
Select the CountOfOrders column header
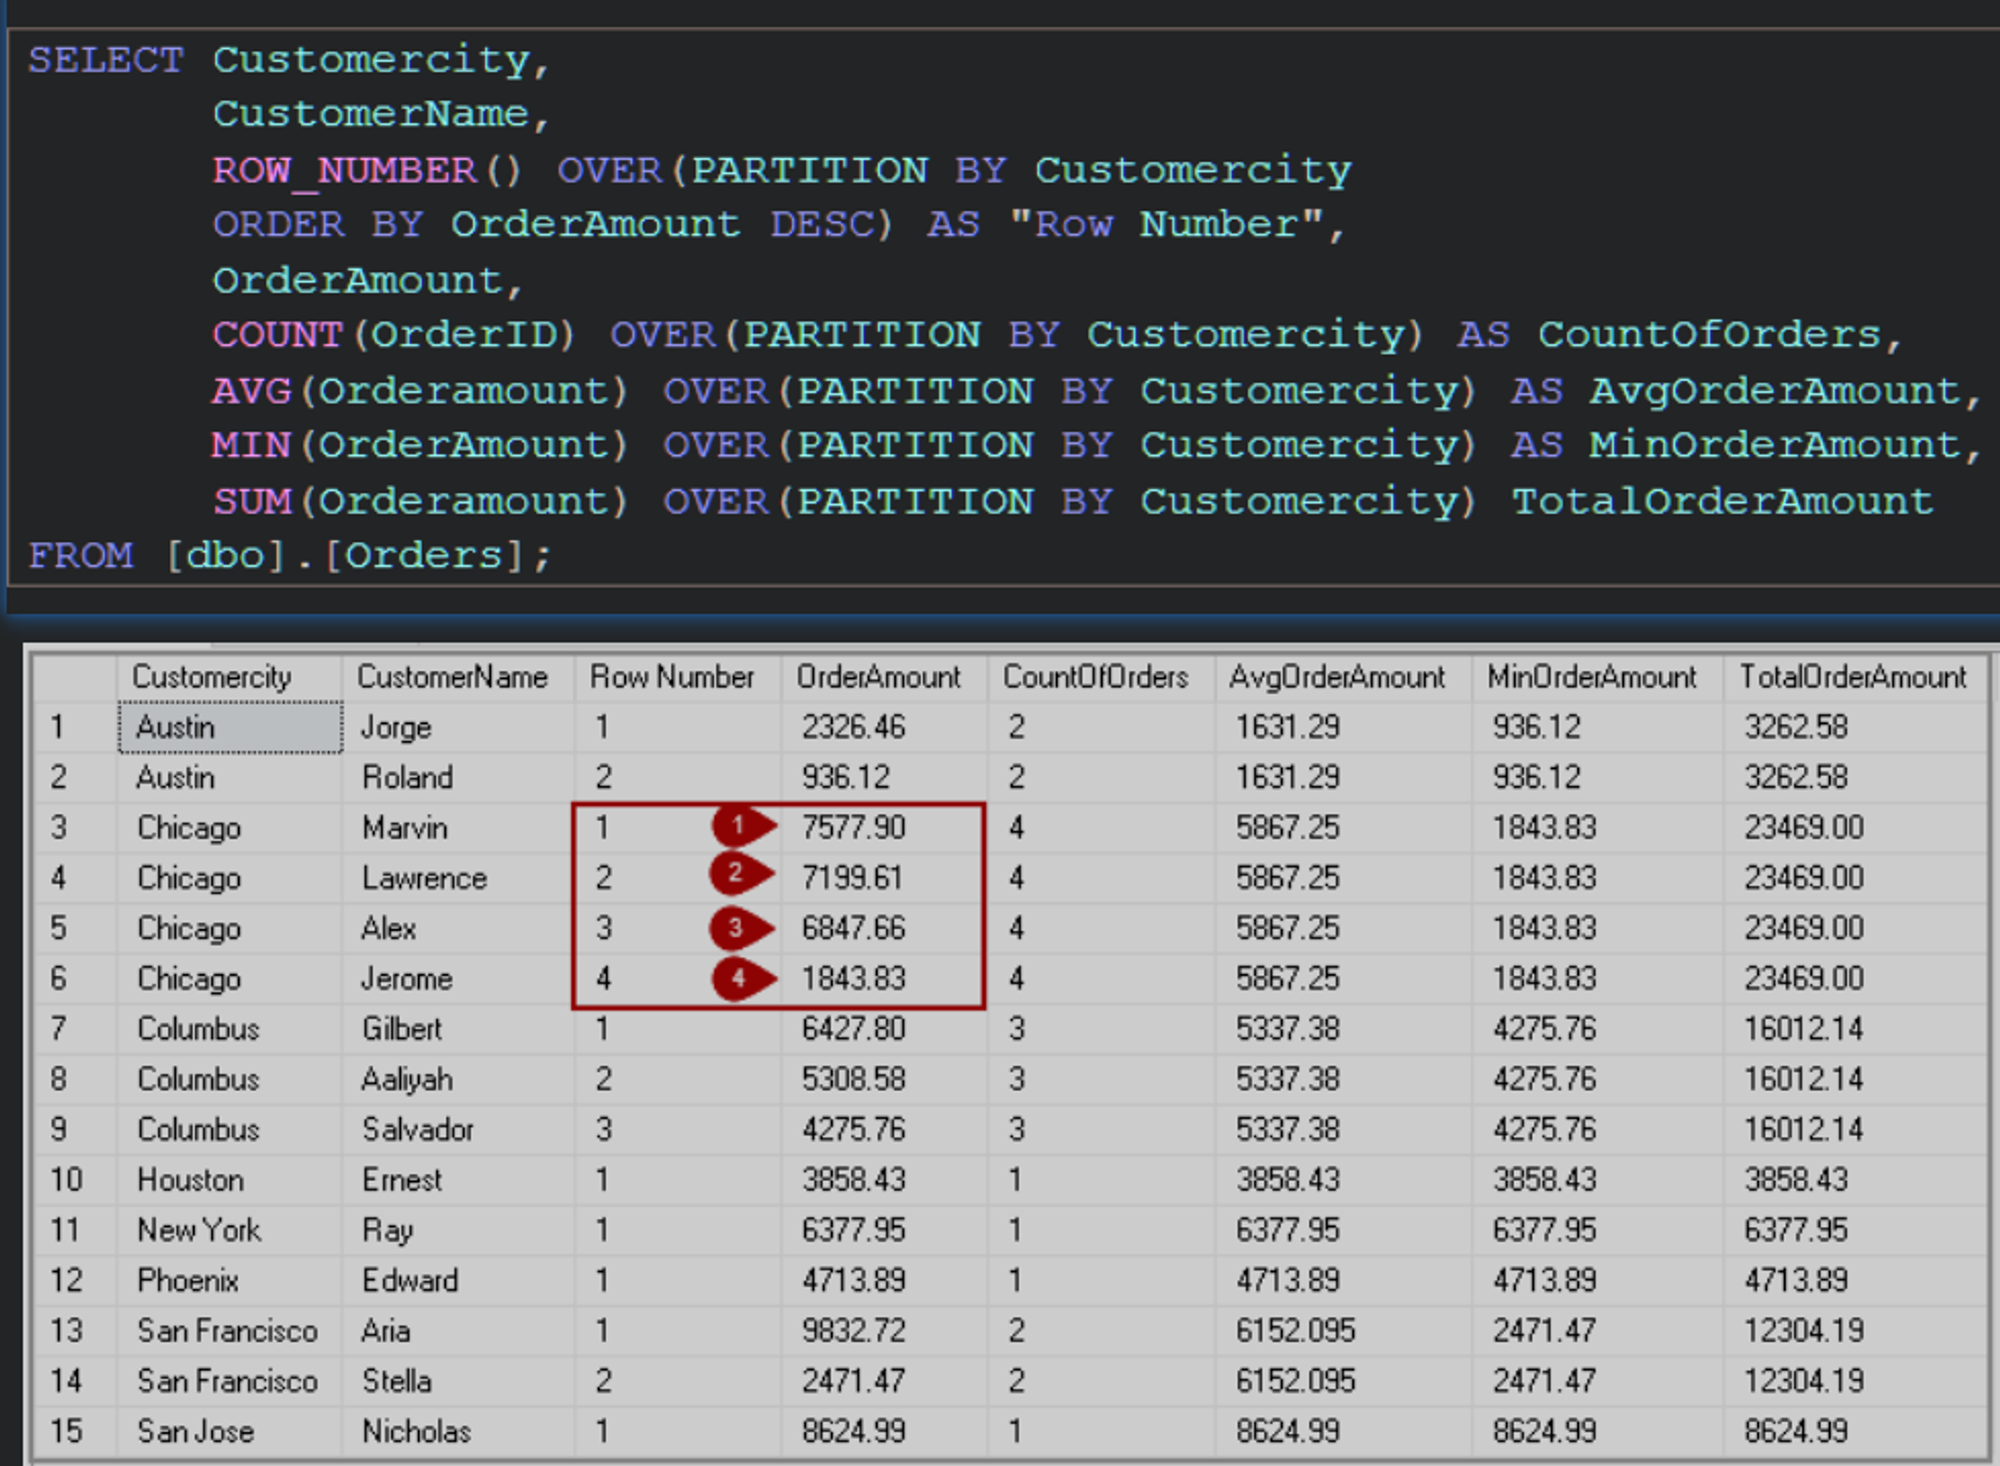(1101, 677)
